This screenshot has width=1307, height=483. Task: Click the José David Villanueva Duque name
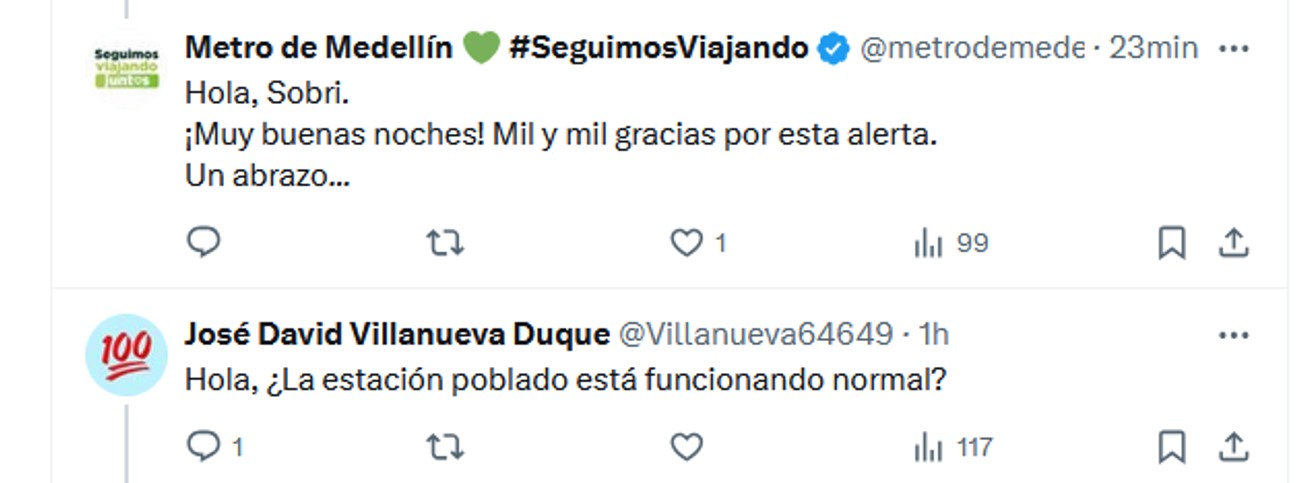396,335
